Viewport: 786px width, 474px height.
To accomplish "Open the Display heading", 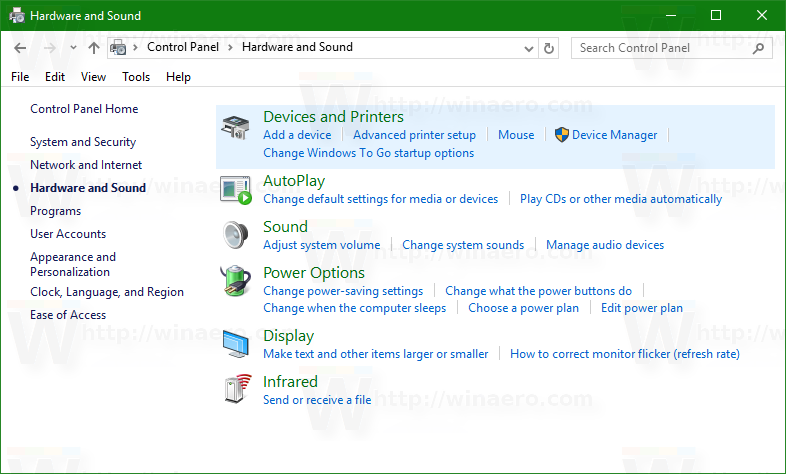I will [289, 336].
